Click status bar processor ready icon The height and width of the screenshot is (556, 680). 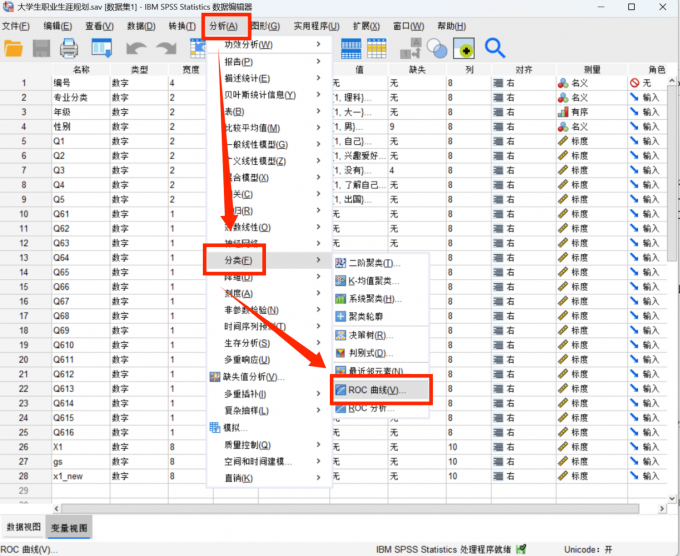[521, 549]
